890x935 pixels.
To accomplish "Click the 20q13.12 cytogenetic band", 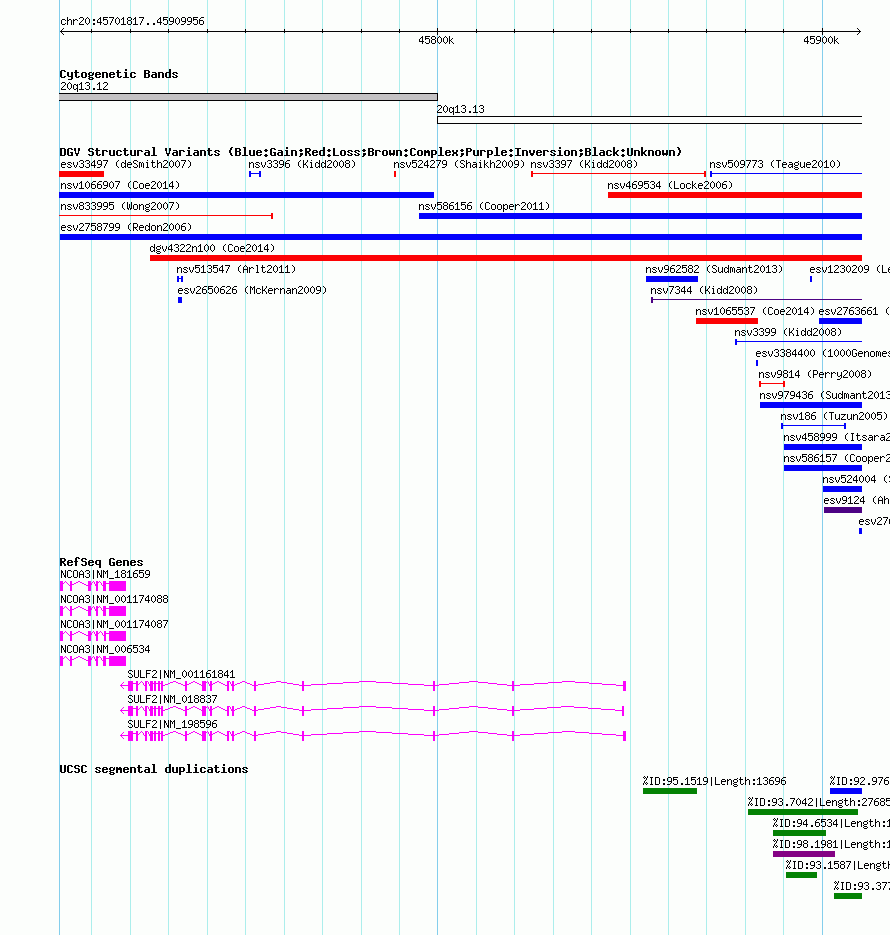I will pyautogui.click(x=249, y=97).
